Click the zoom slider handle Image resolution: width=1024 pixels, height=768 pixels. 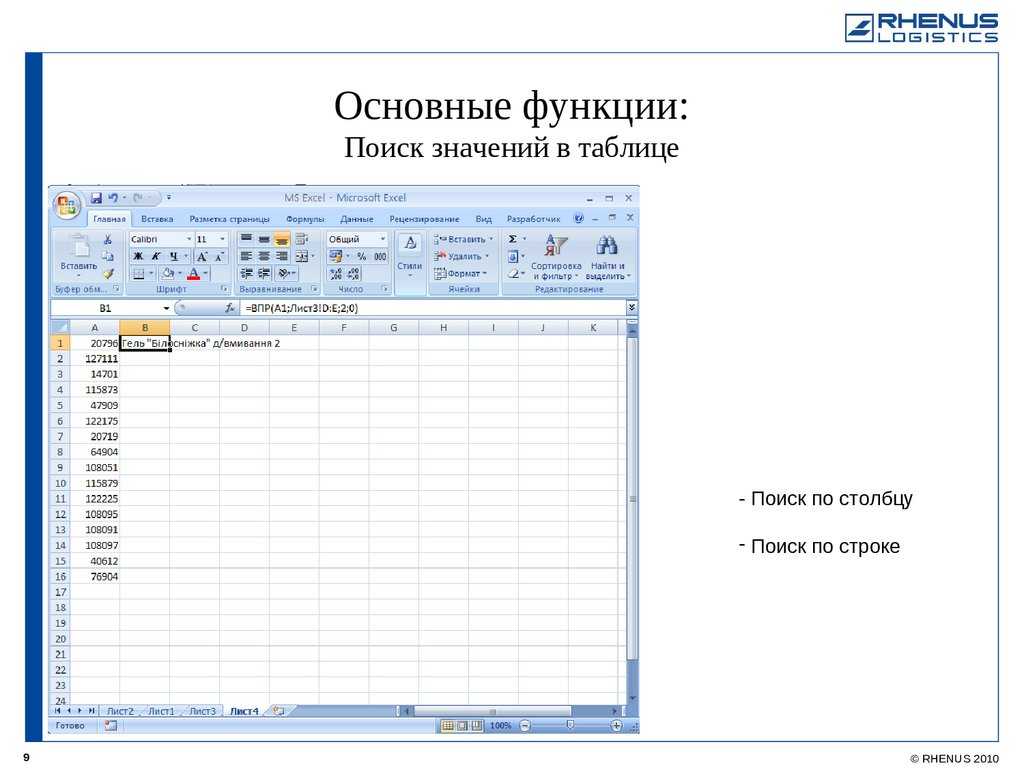click(x=570, y=725)
